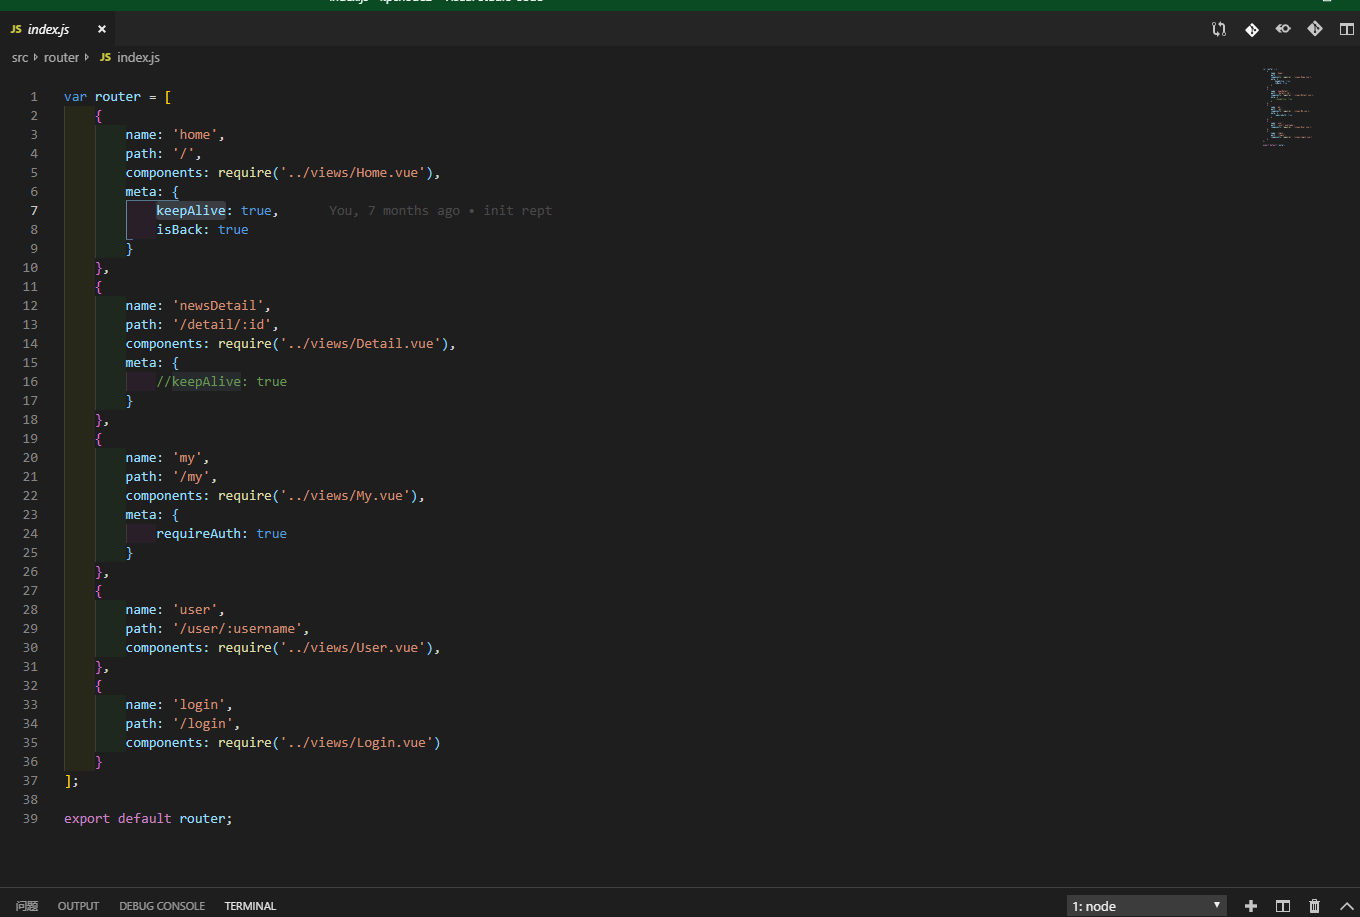Split the editor with the top toolbar icon
Screen dimensions: 1360x917
coord(1347,29)
